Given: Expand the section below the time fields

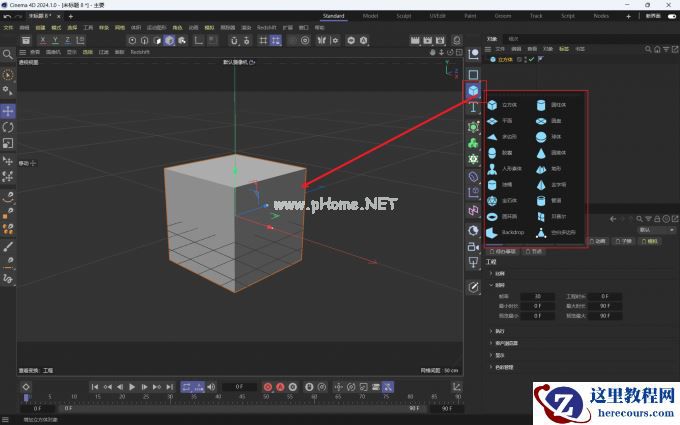Looking at the screenshot, I should coord(491,331).
